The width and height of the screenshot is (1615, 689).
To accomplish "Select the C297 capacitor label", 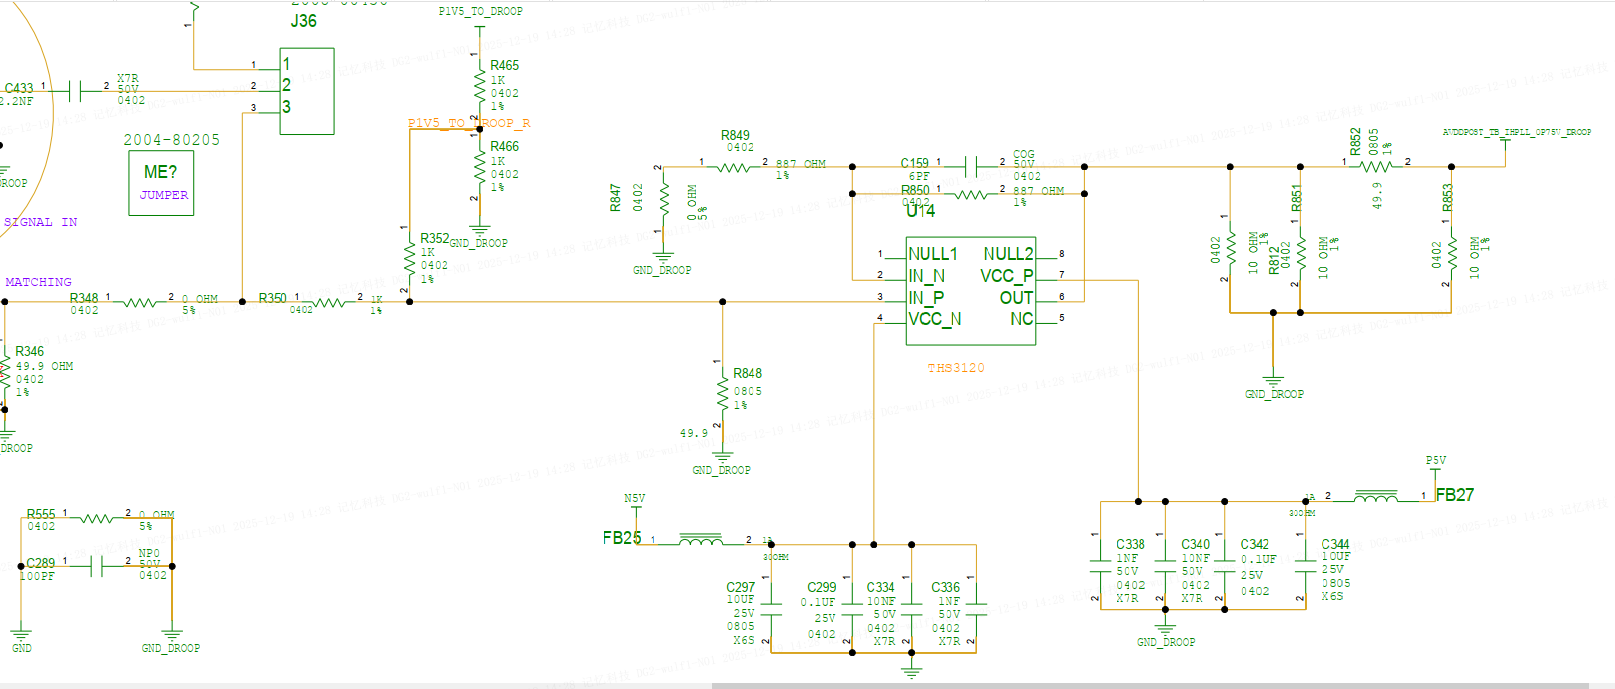I will click(x=740, y=587).
